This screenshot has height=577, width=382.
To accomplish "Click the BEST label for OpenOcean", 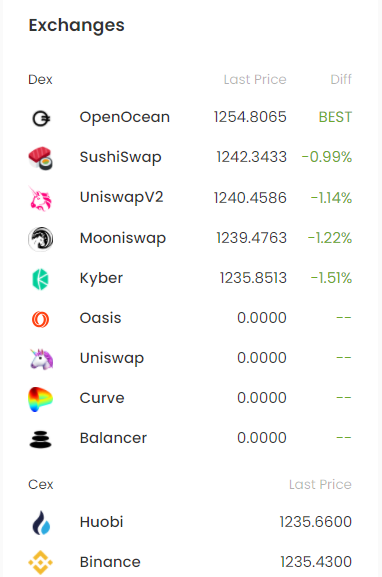I will [x=335, y=117].
